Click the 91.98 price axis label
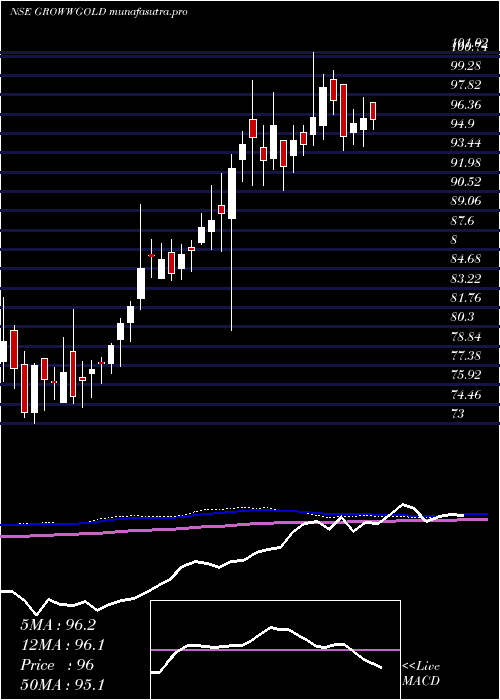 coord(466,162)
